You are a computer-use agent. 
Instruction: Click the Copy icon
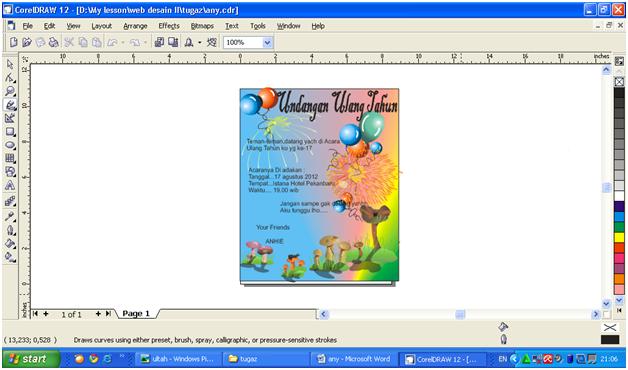[x=83, y=42]
